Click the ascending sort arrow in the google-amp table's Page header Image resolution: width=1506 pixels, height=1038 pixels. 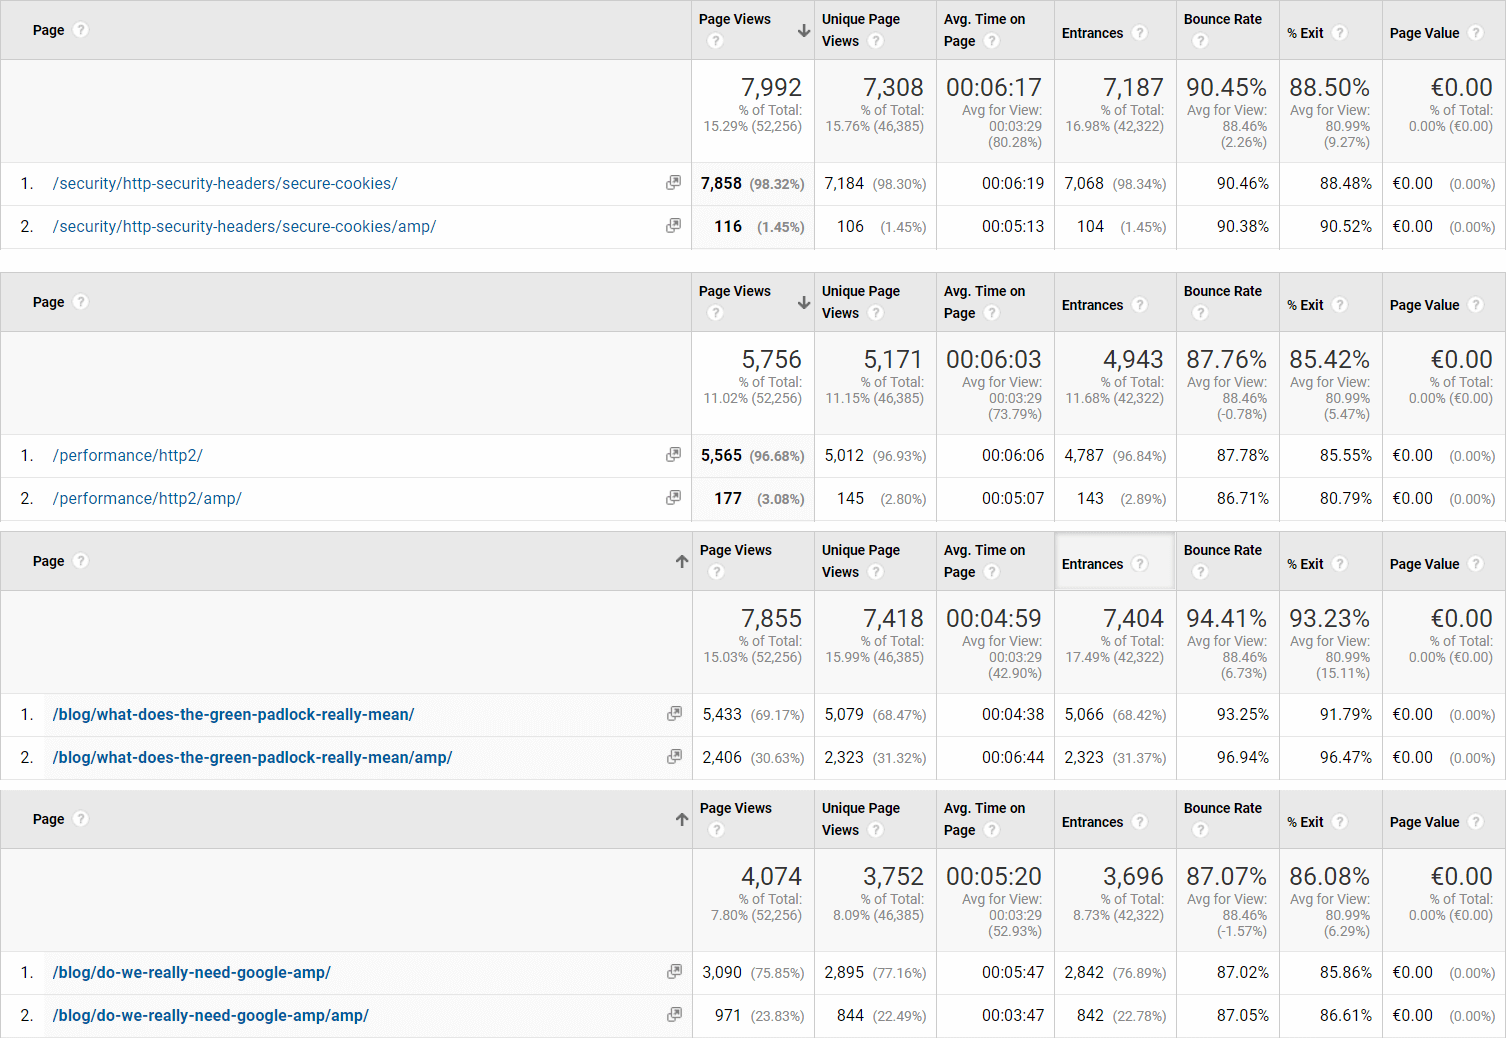(682, 820)
